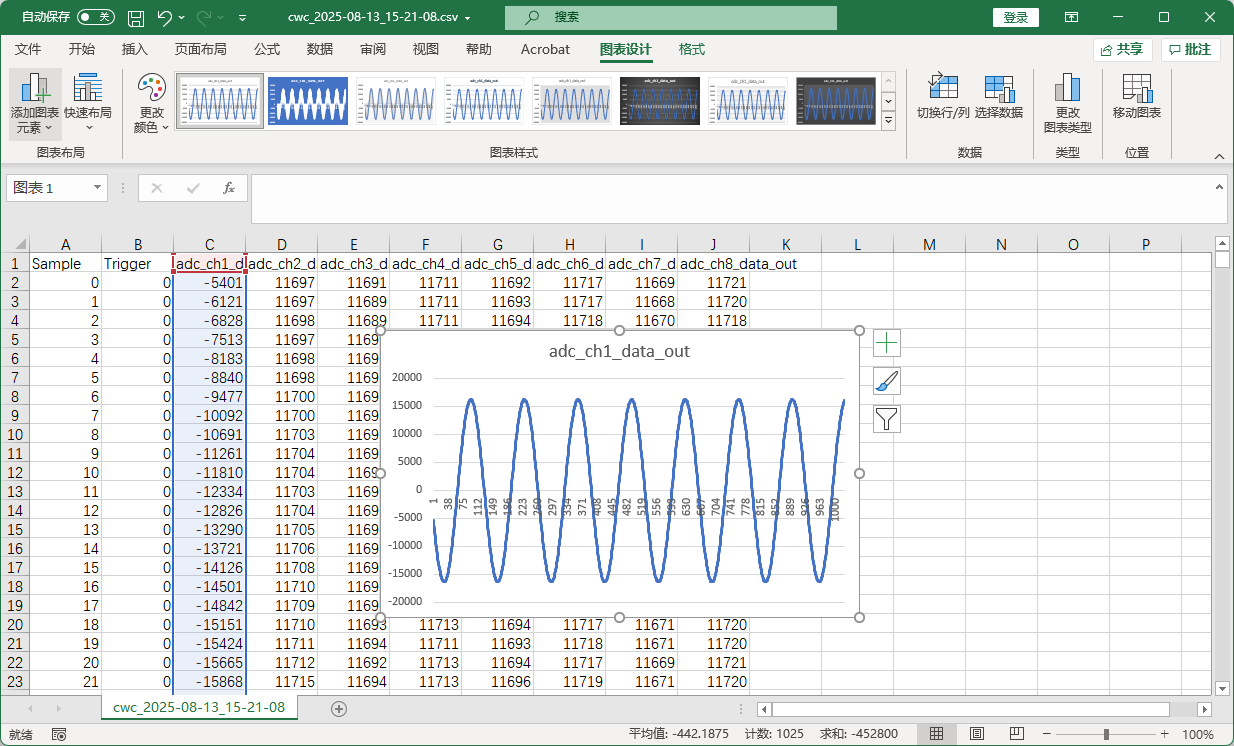This screenshot has width=1234, height=746.
Task: Click the 100% zoom level
Action: coord(1197,735)
